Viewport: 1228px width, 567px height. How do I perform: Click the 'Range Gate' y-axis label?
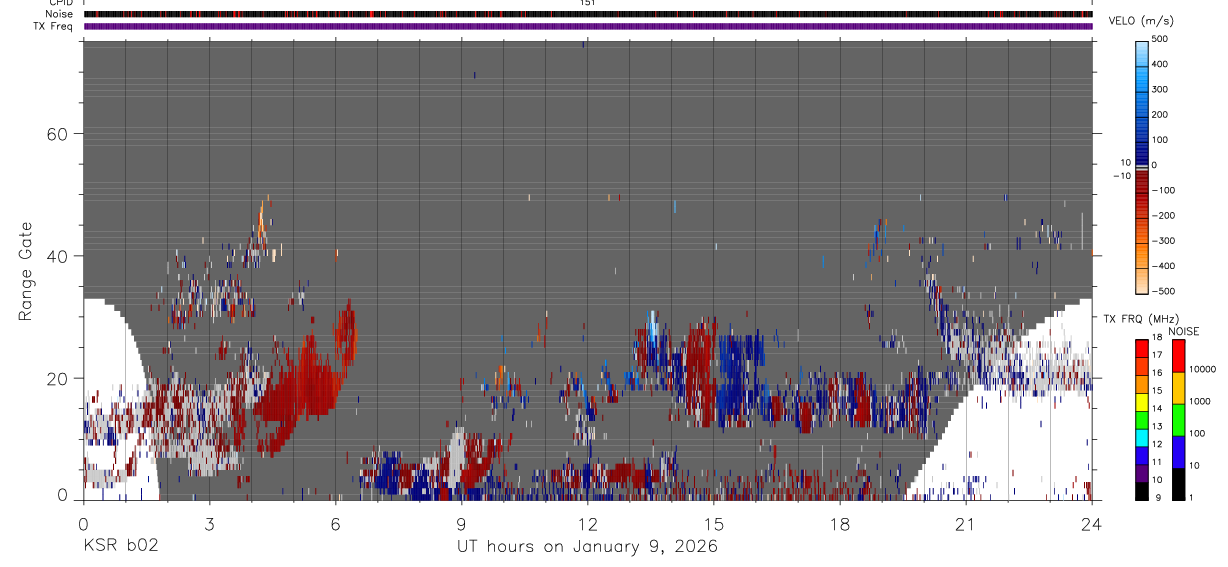(27, 271)
